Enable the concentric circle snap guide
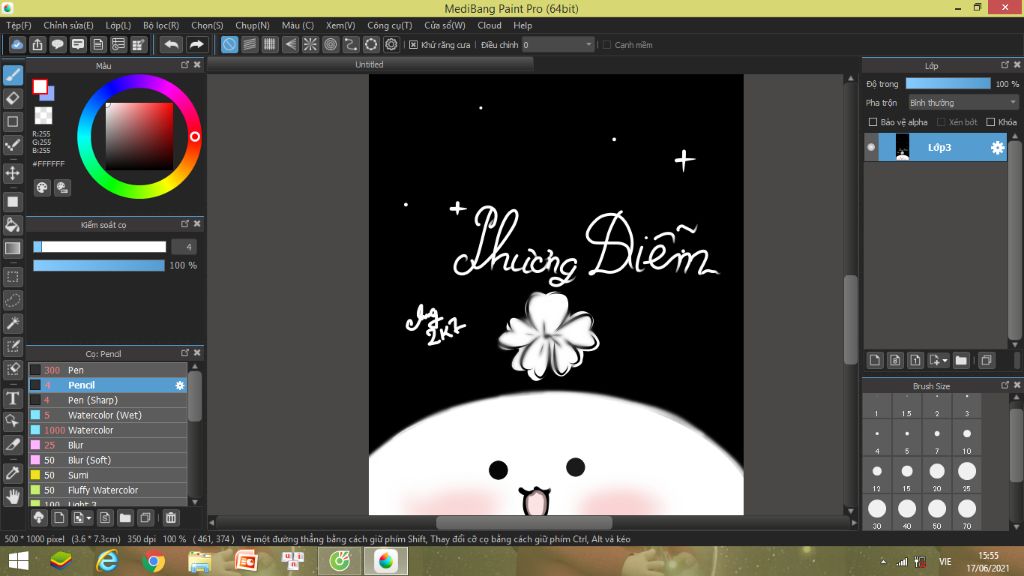1024x576 pixels. click(330, 44)
